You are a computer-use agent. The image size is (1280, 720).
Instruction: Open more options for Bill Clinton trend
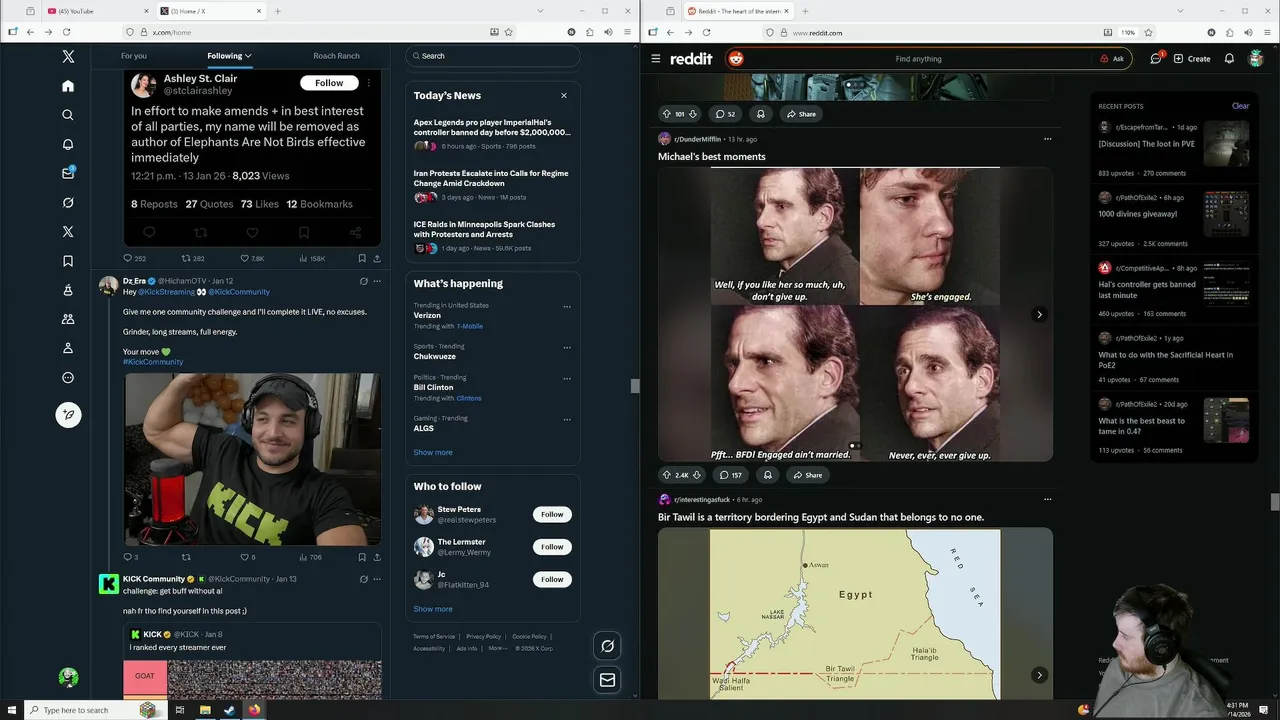tap(567, 378)
